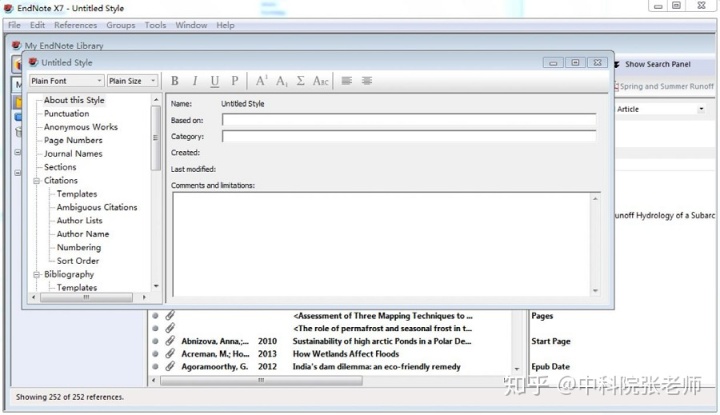Open the Plain Size dropdown
The image size is (720, 415).
133,81
